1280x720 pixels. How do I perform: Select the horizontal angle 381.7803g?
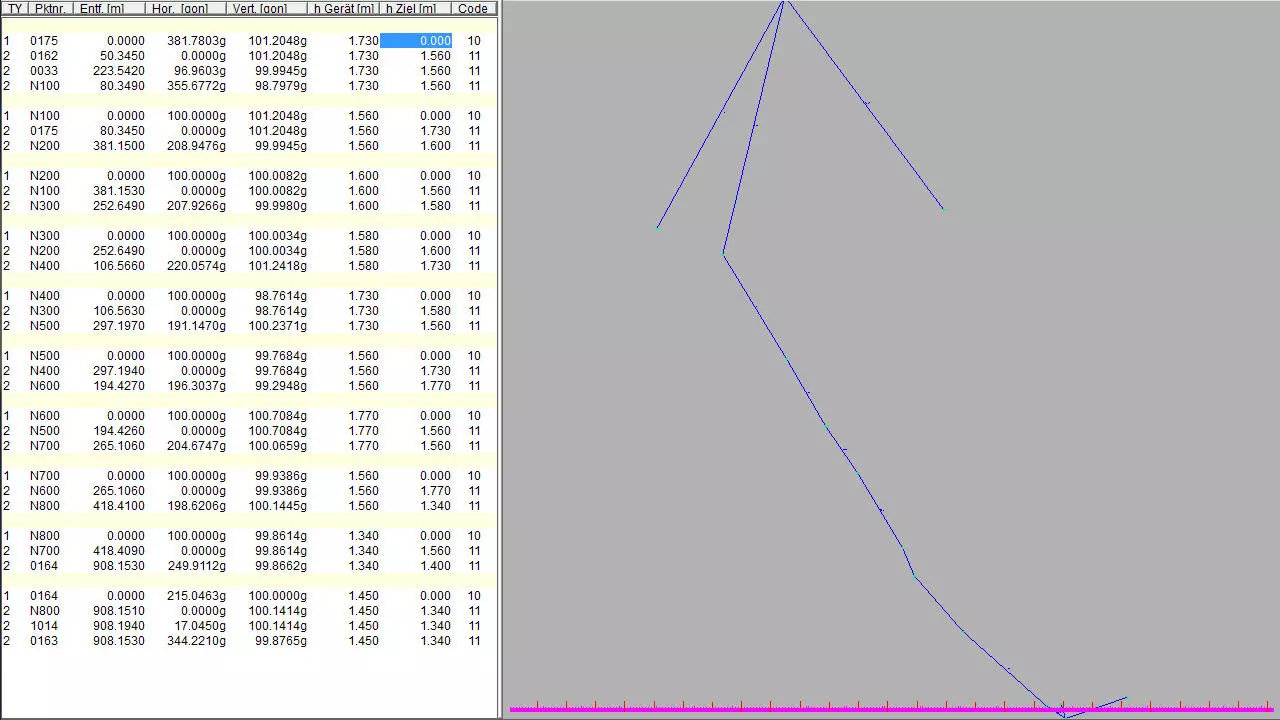pos(196,41)
